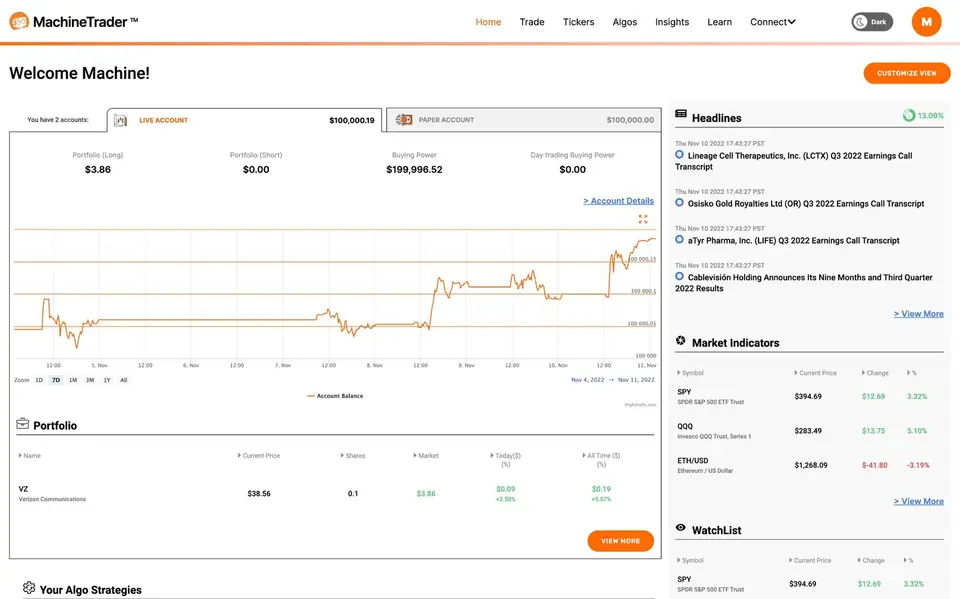960x599 pixels.
Task: Select SPY row in Market Indicators
Action: coord(809,396)
